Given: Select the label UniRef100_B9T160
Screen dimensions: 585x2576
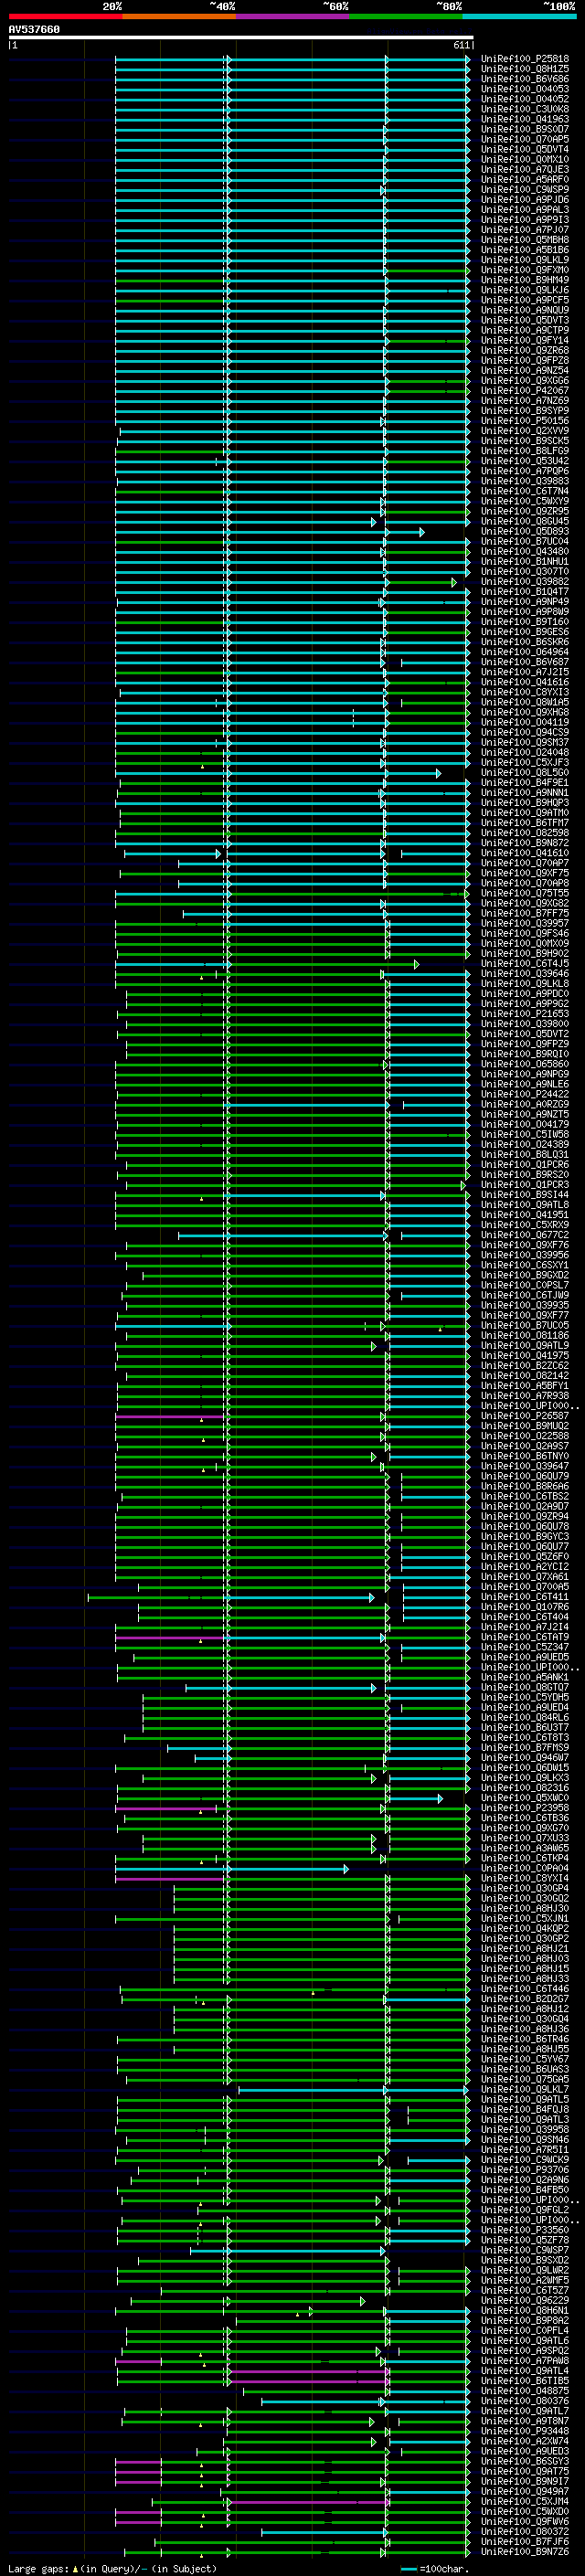Looking at the screenshot, I should pos(525,622).
